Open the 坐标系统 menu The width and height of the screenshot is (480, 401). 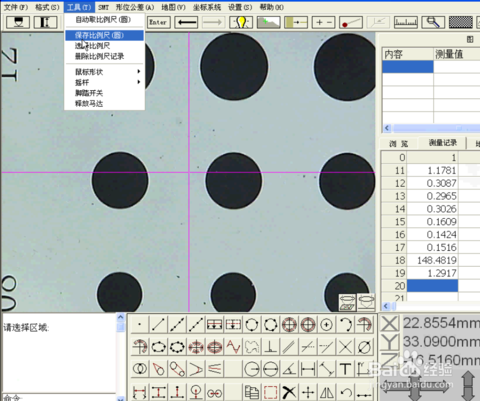[207, 7]
